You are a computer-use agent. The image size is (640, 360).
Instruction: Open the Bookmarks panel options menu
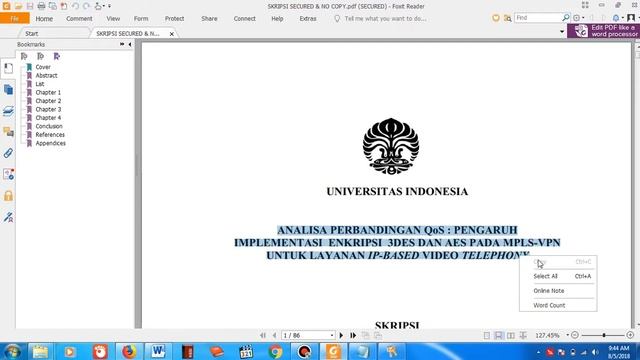(x=122, y=44)
